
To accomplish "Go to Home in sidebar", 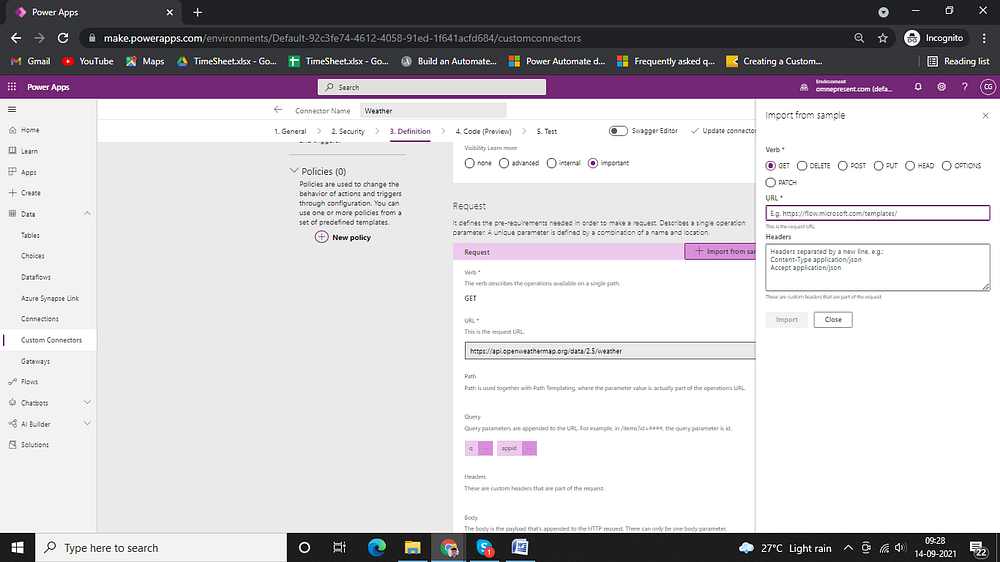I will [29, 130].
